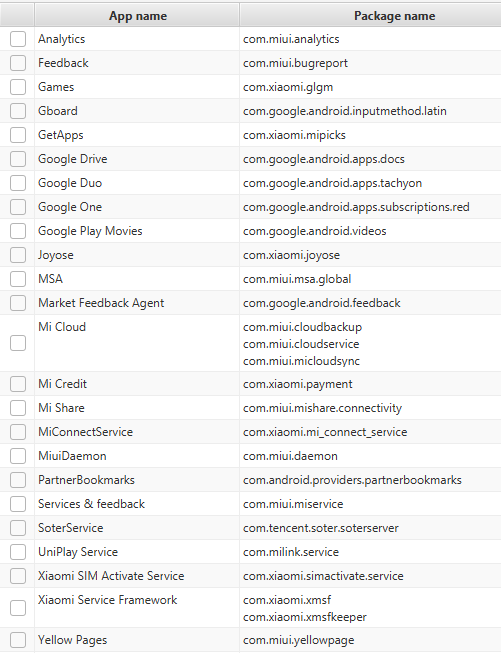Enable the Gboard checkbox
This screenshot has height=653, width=501.
click(18, 111)
